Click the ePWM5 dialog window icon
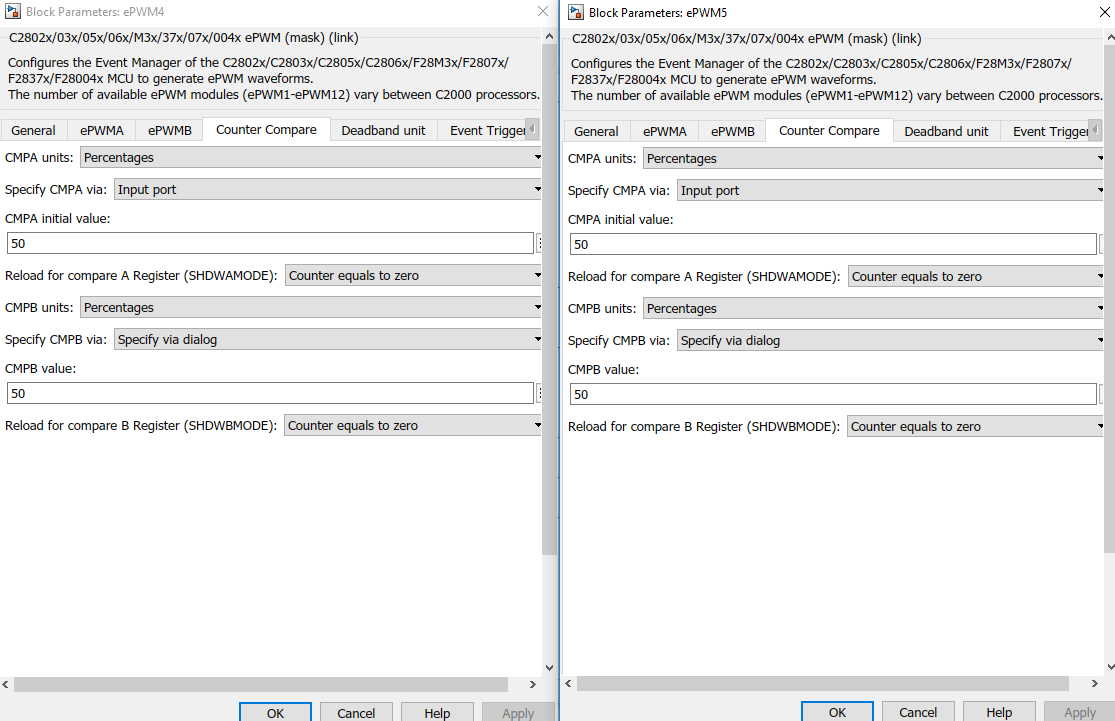 [575, 11]
